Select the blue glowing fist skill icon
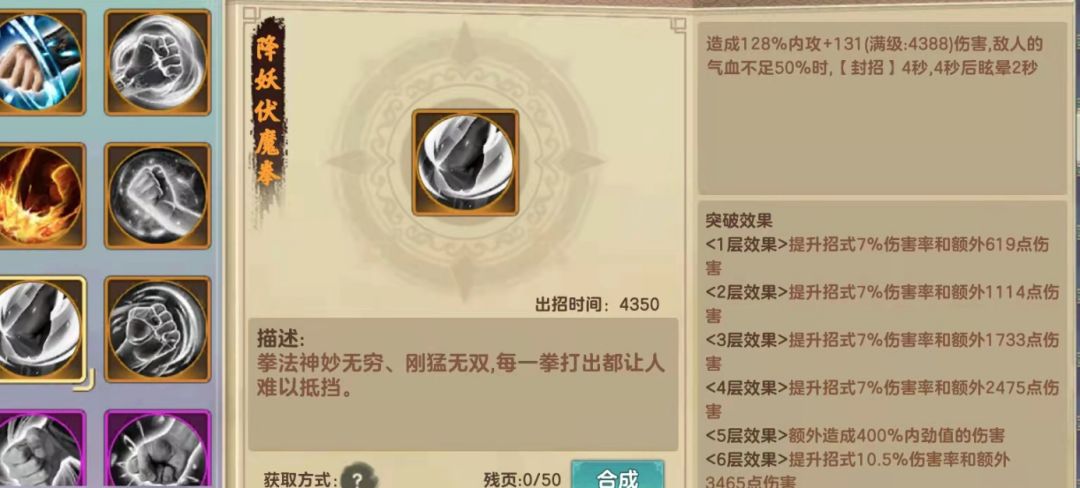 38,62
